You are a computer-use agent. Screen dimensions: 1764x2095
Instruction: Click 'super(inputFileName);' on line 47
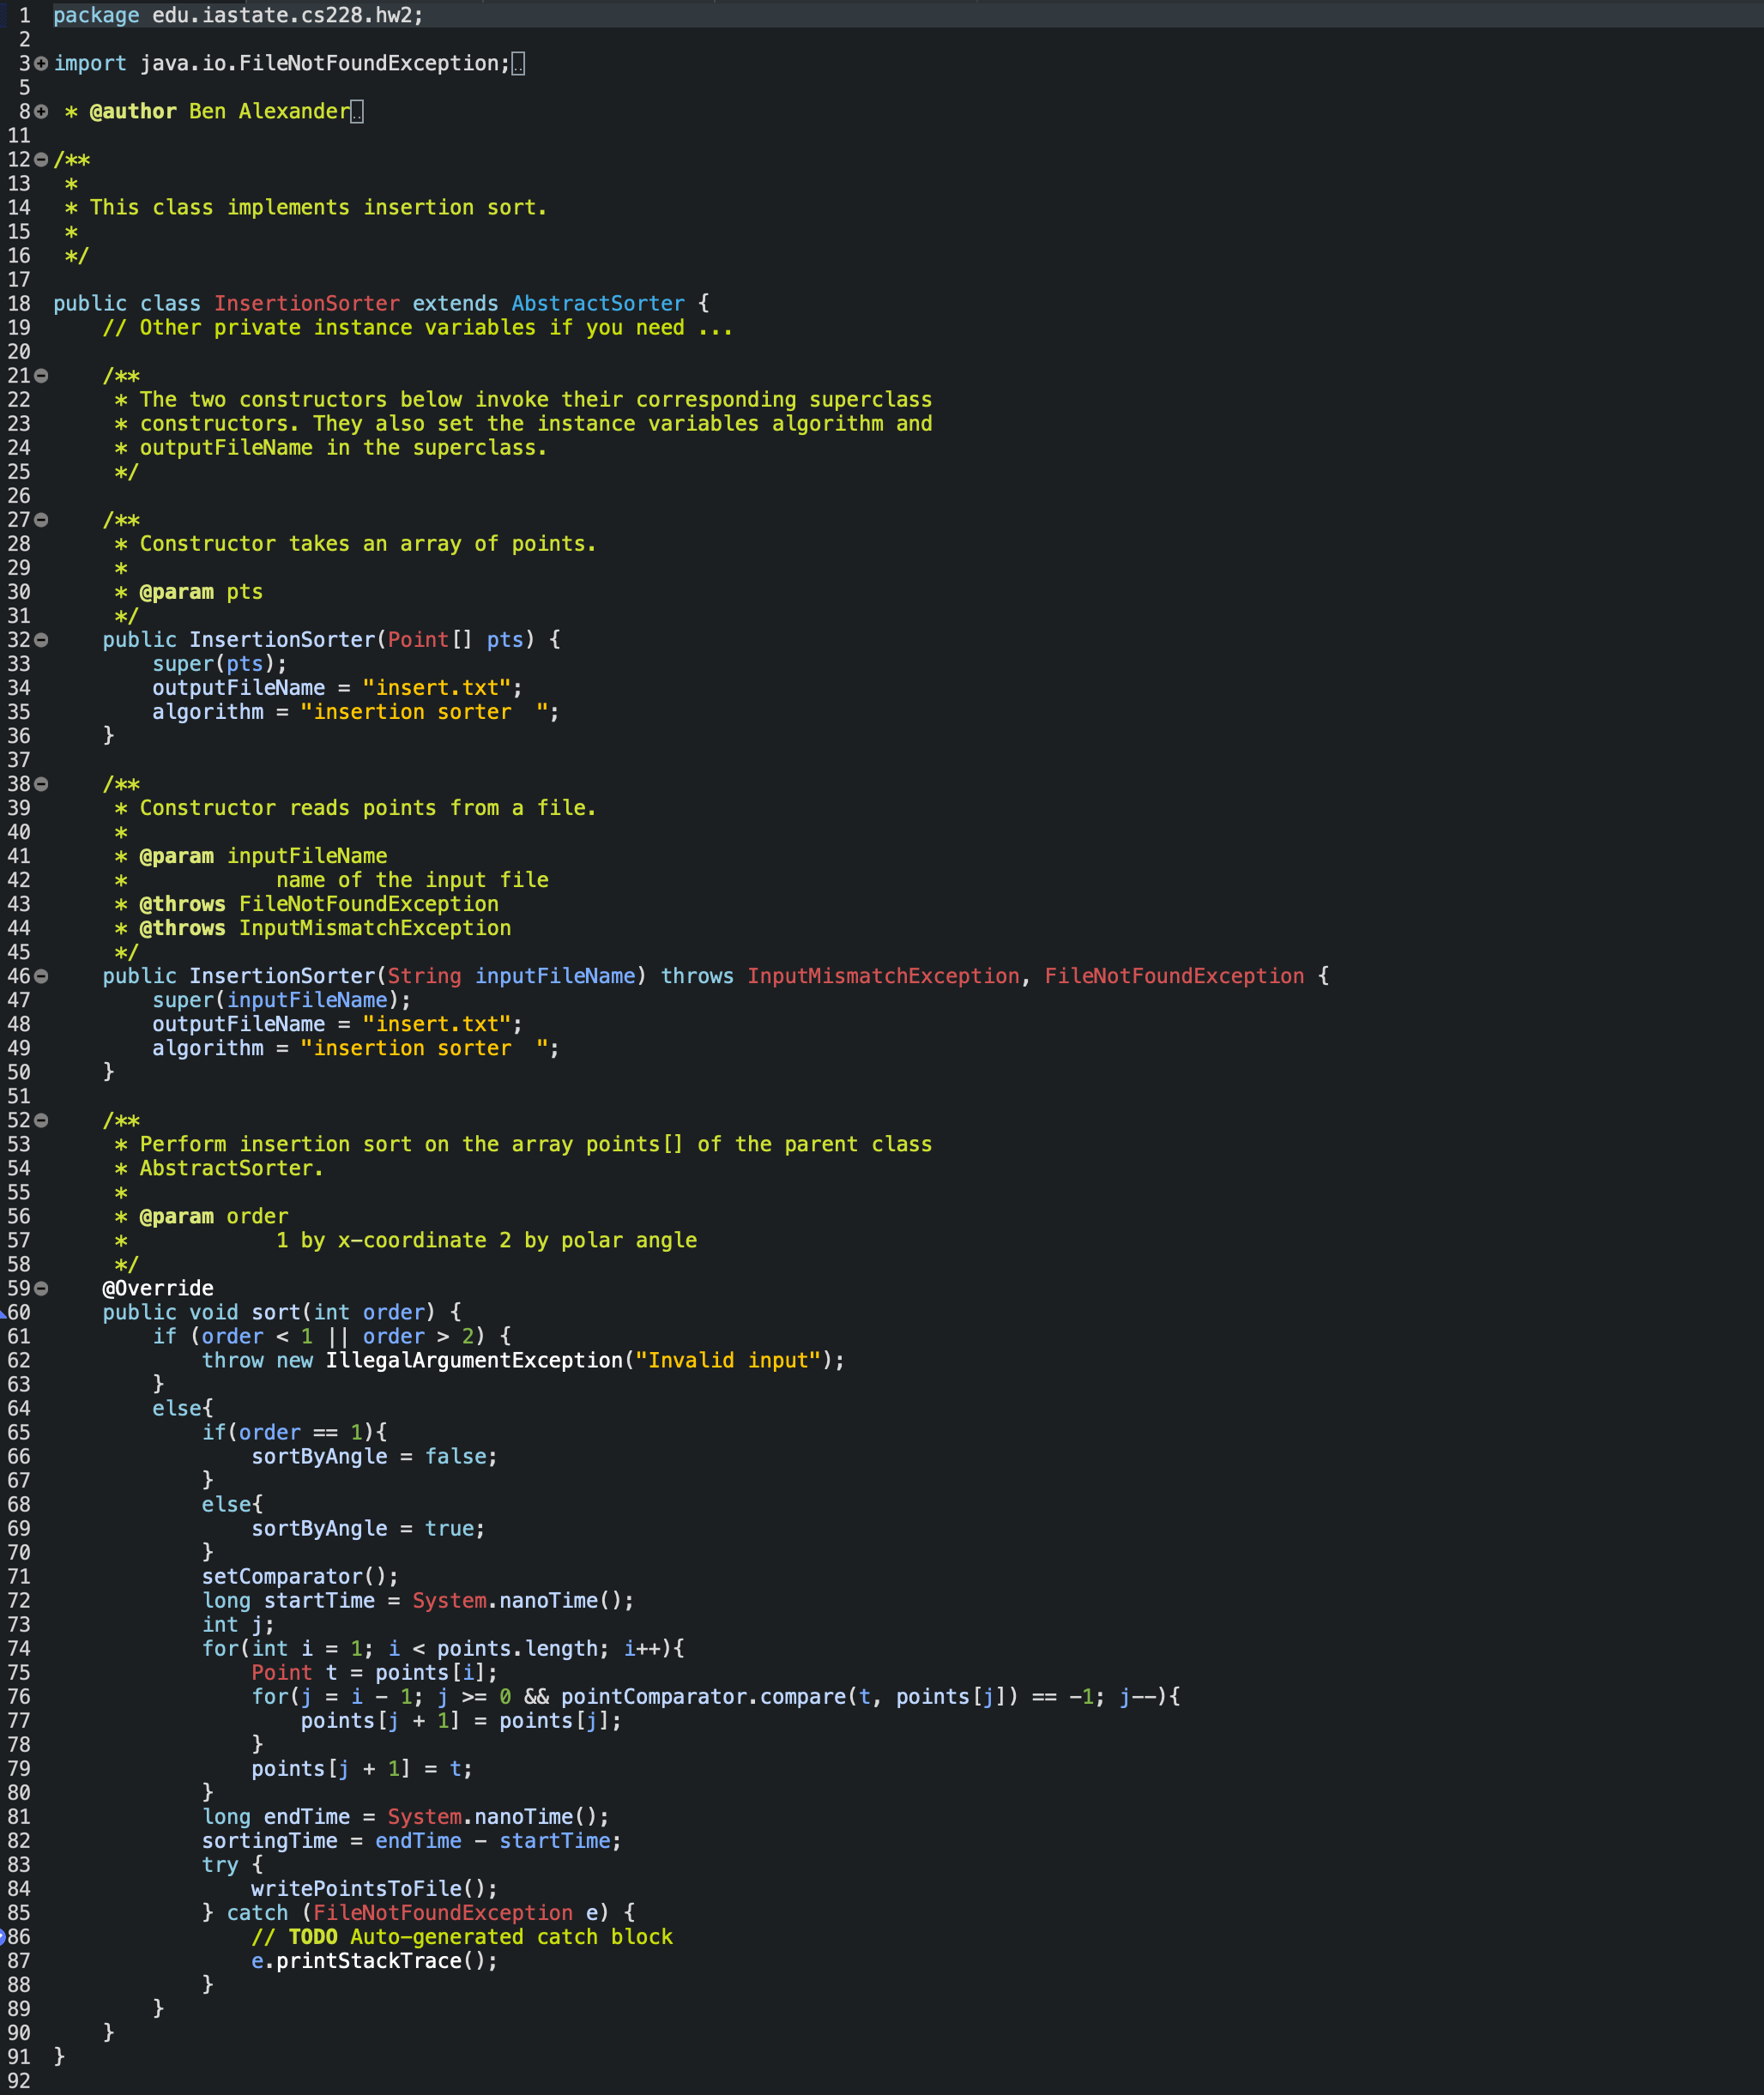(281, 1000)
